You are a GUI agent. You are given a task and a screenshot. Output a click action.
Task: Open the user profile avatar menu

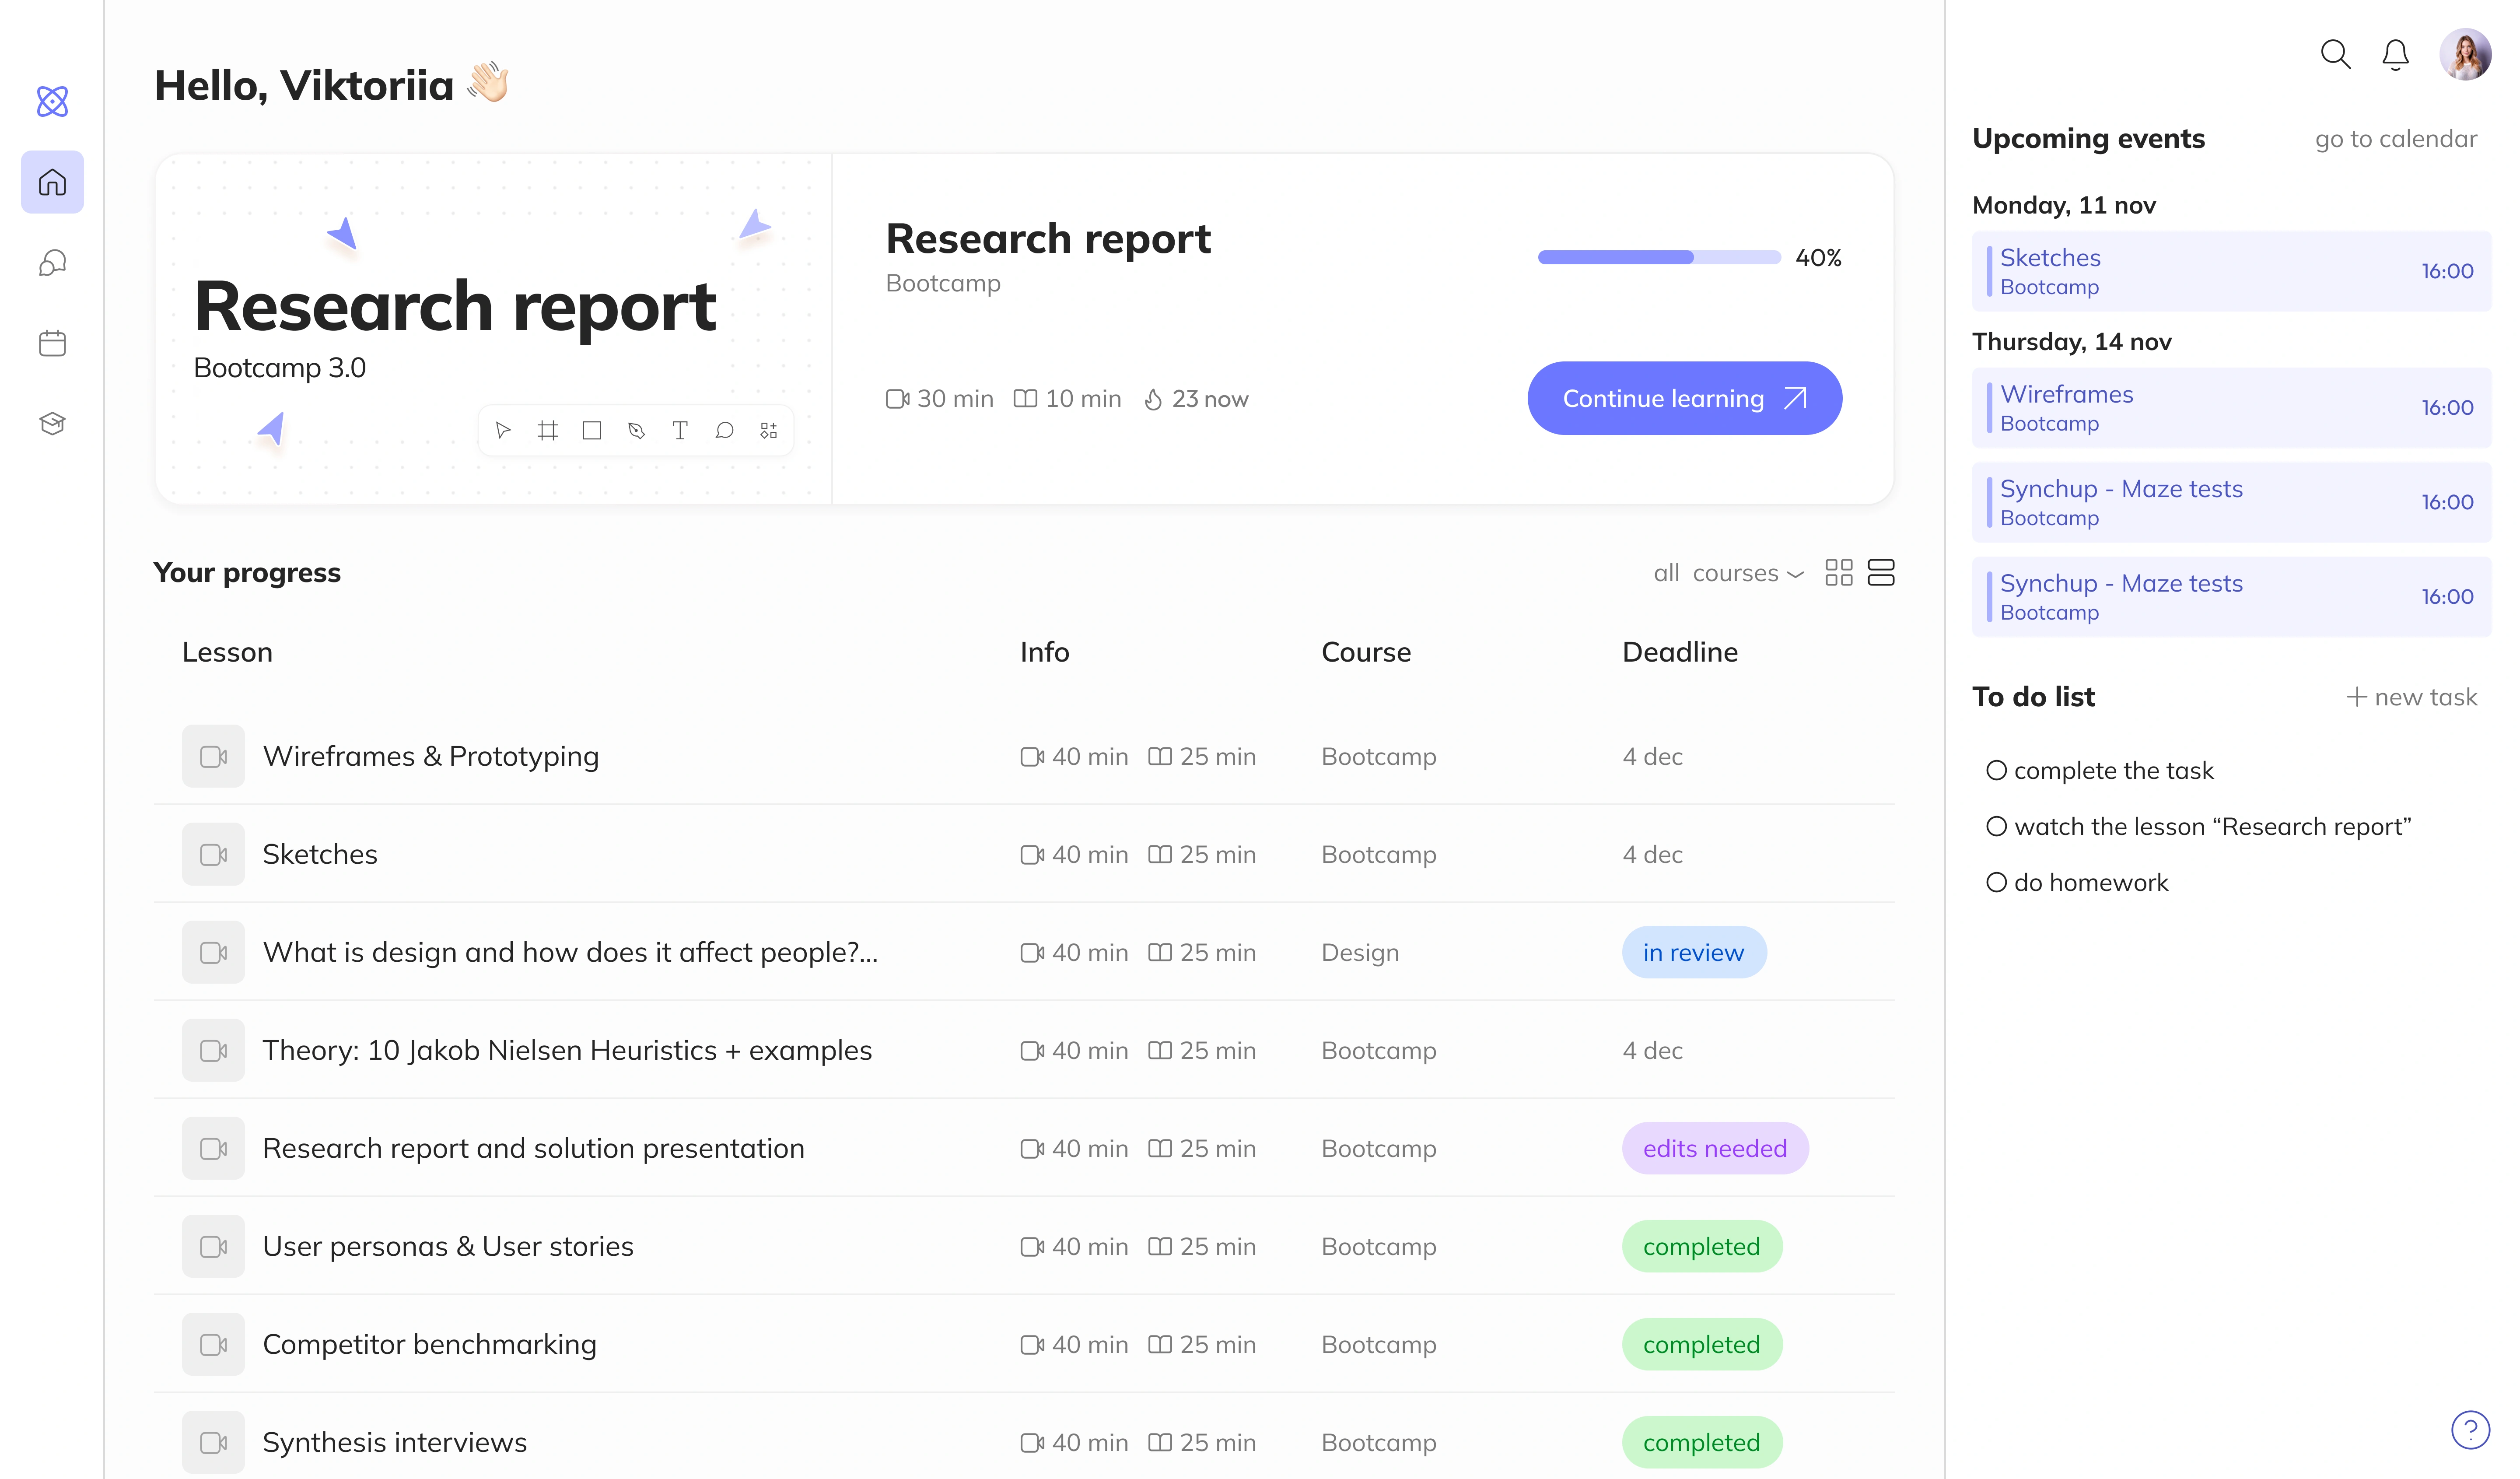click(x=2465, y=54)
